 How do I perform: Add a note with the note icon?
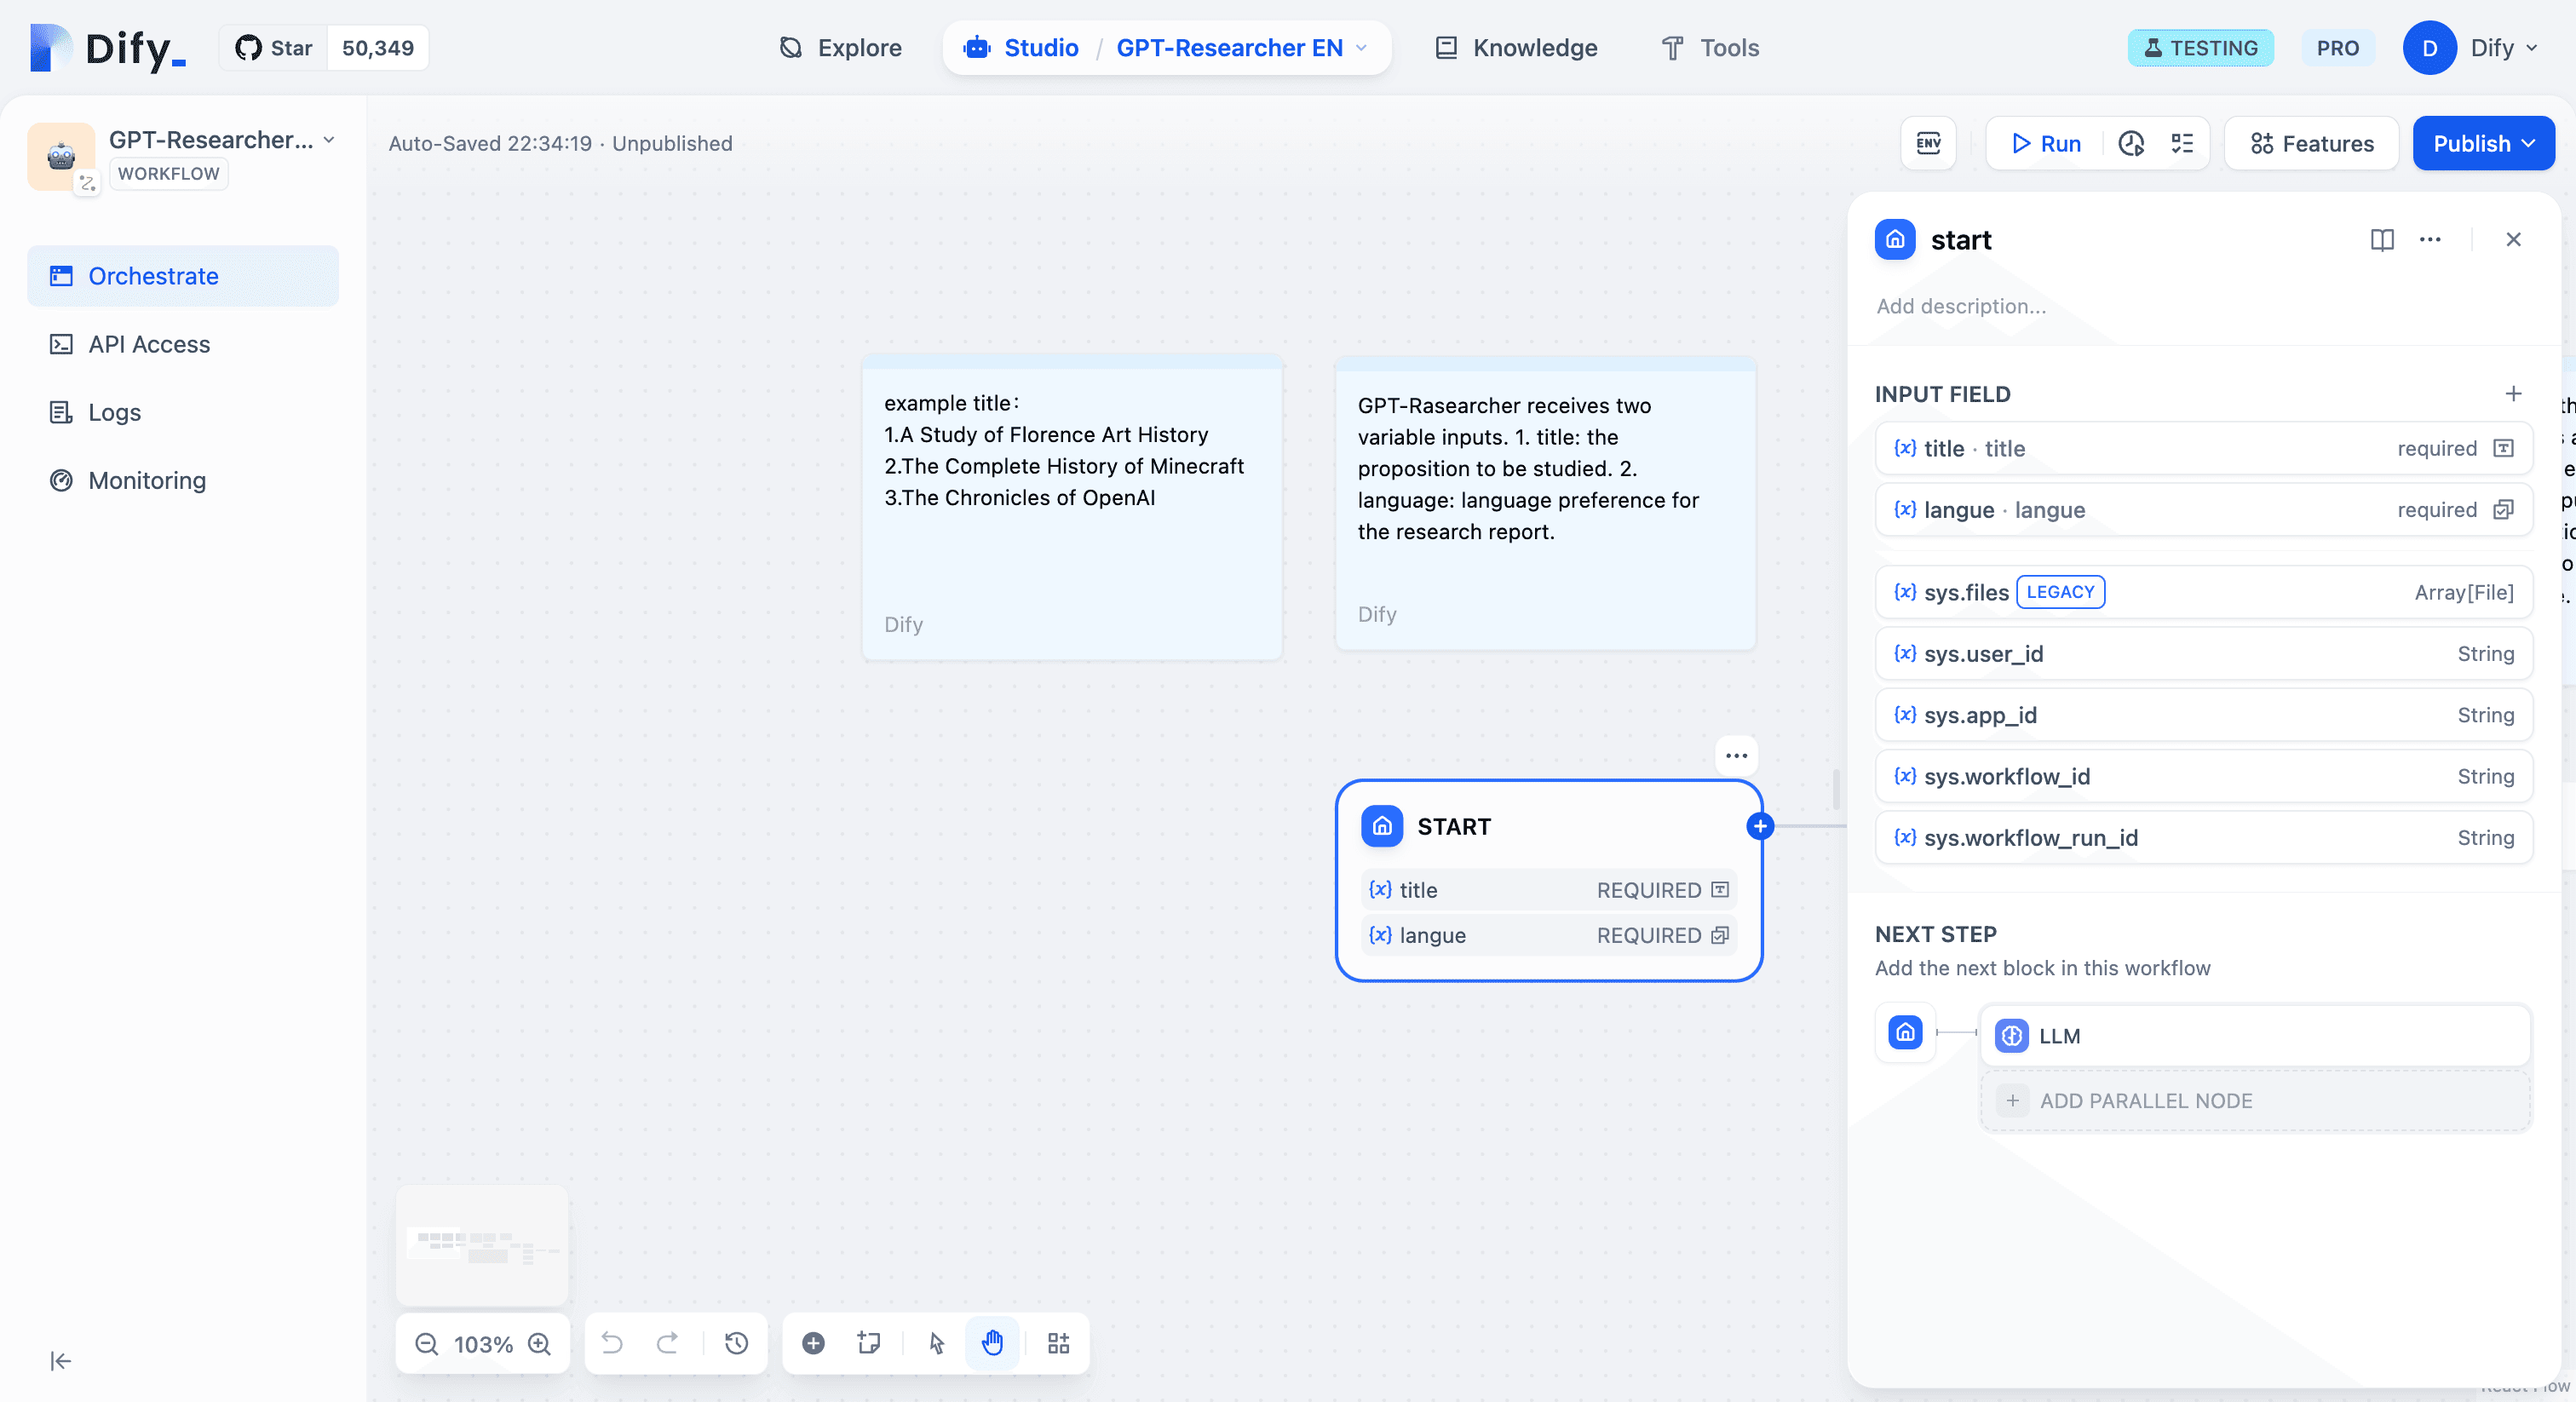(869, 1343)
